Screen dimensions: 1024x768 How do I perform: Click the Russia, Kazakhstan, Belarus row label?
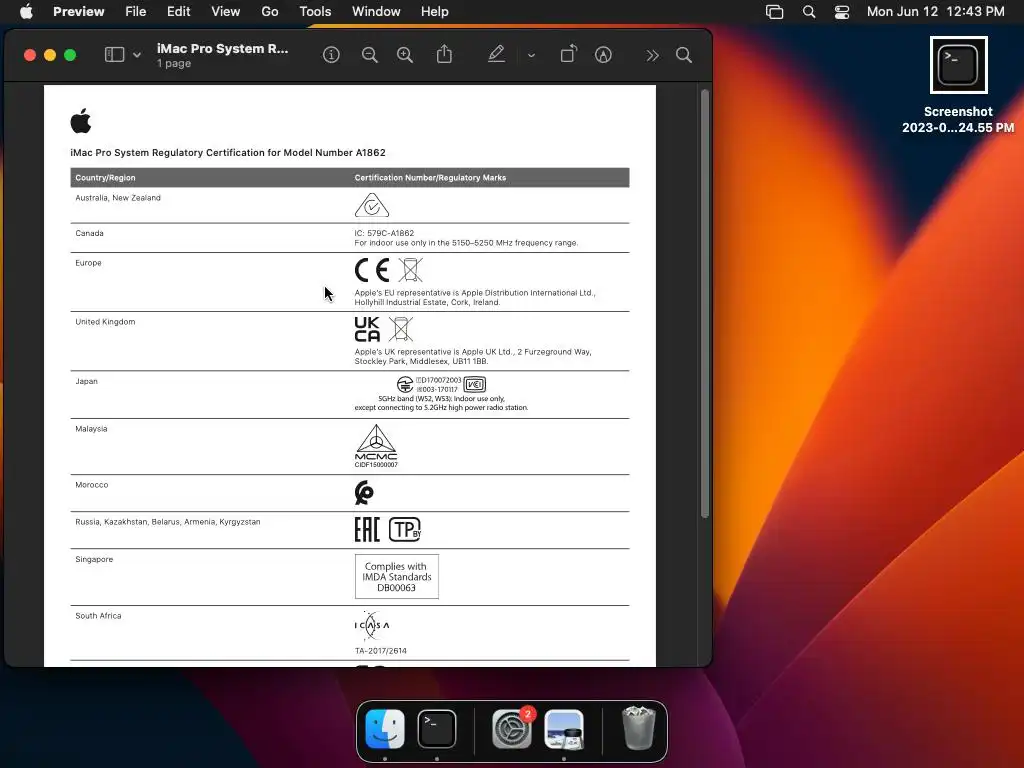[x=167, y=522]
